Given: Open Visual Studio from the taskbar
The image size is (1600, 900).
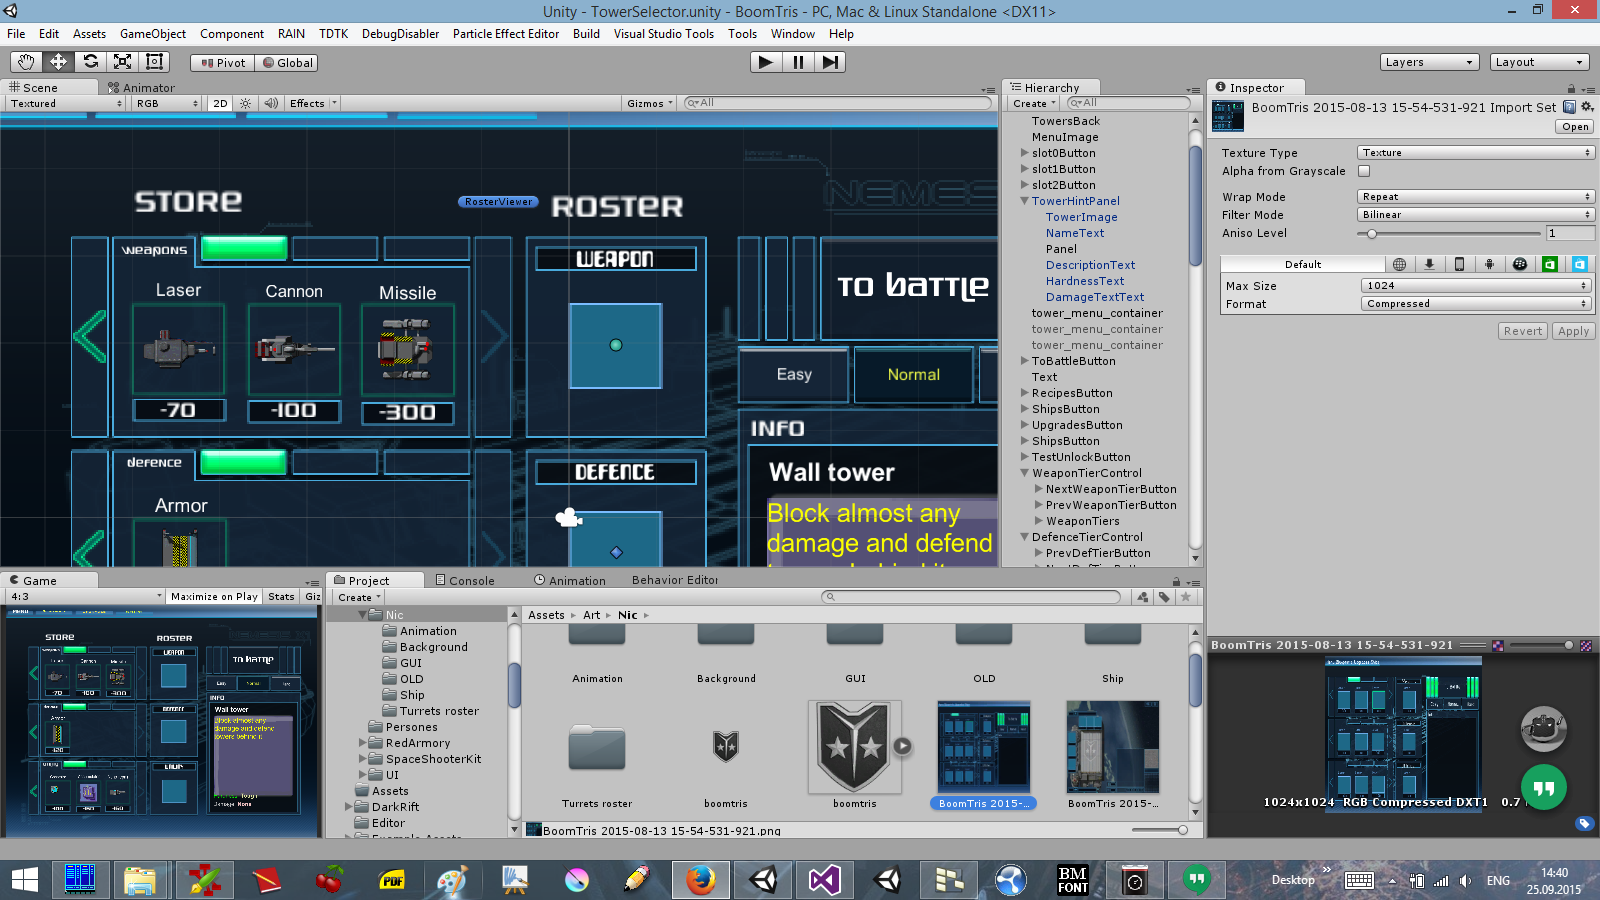Looking at the screenshot, I should tap(825, 880).
